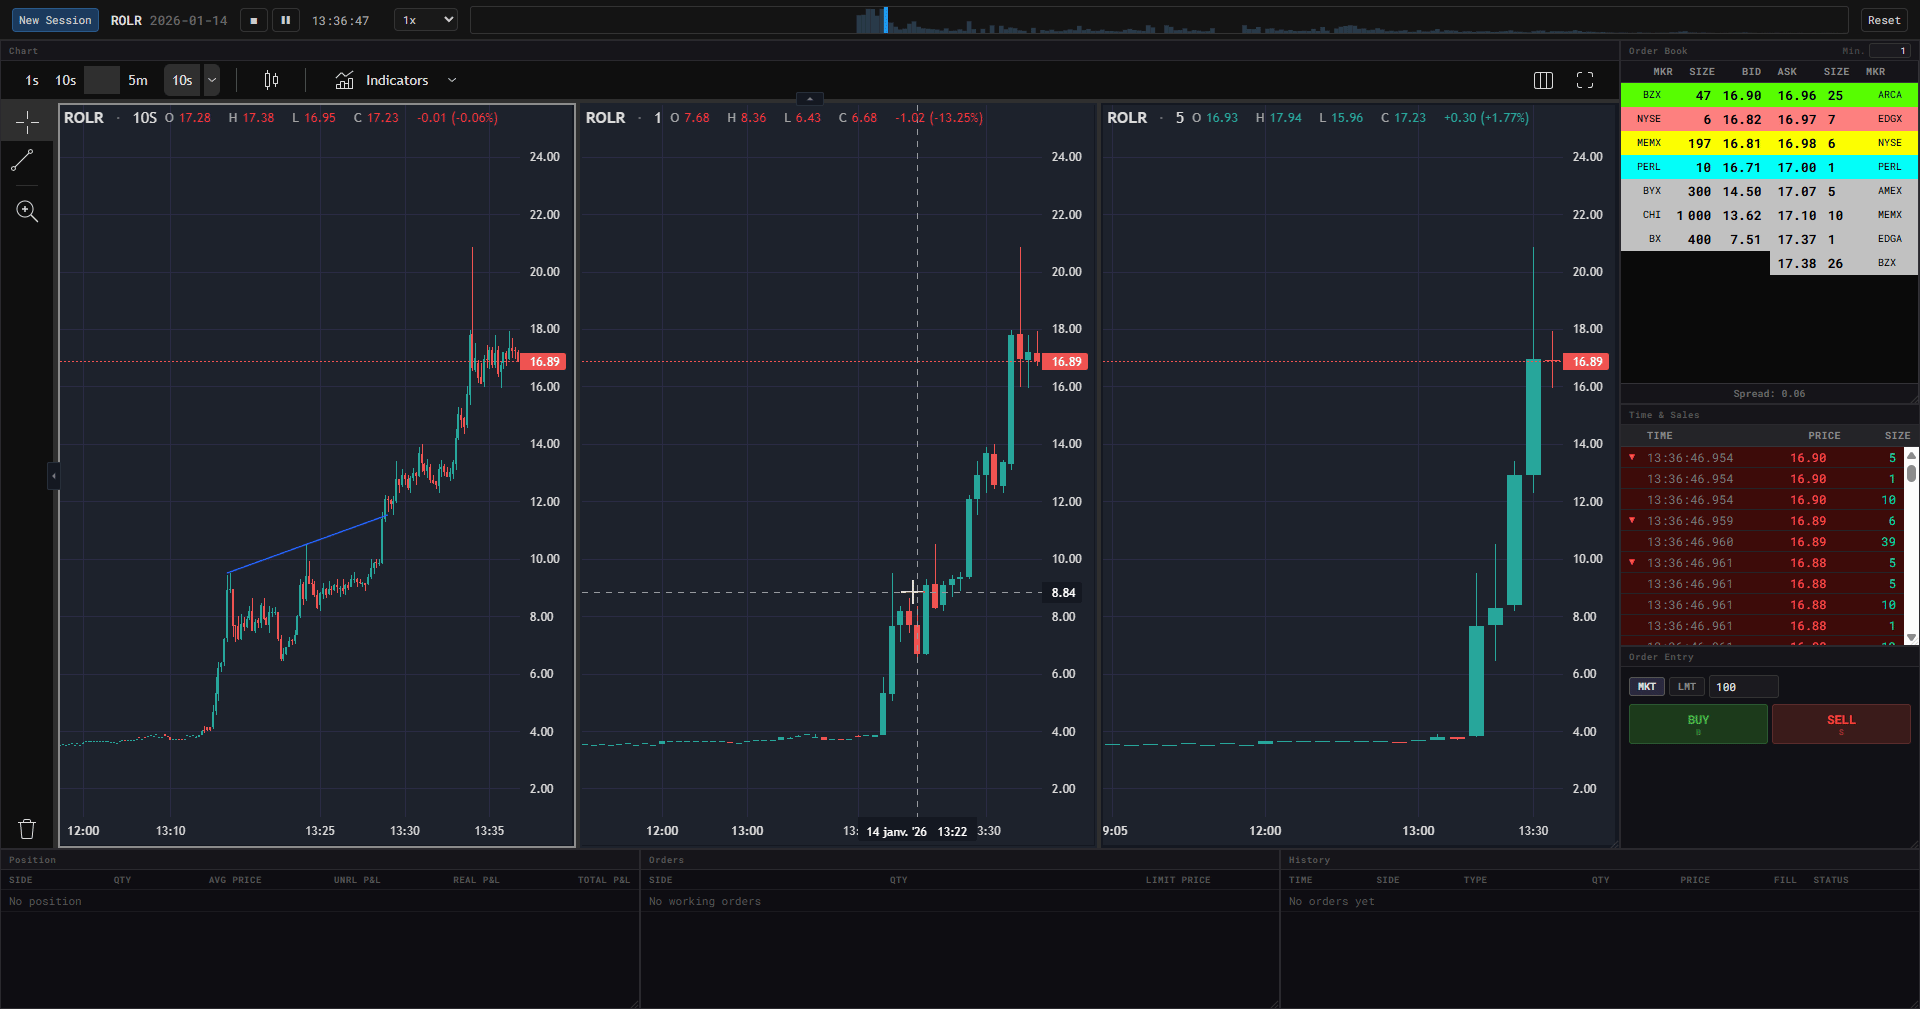Click the Indicators chart icon

345,80
